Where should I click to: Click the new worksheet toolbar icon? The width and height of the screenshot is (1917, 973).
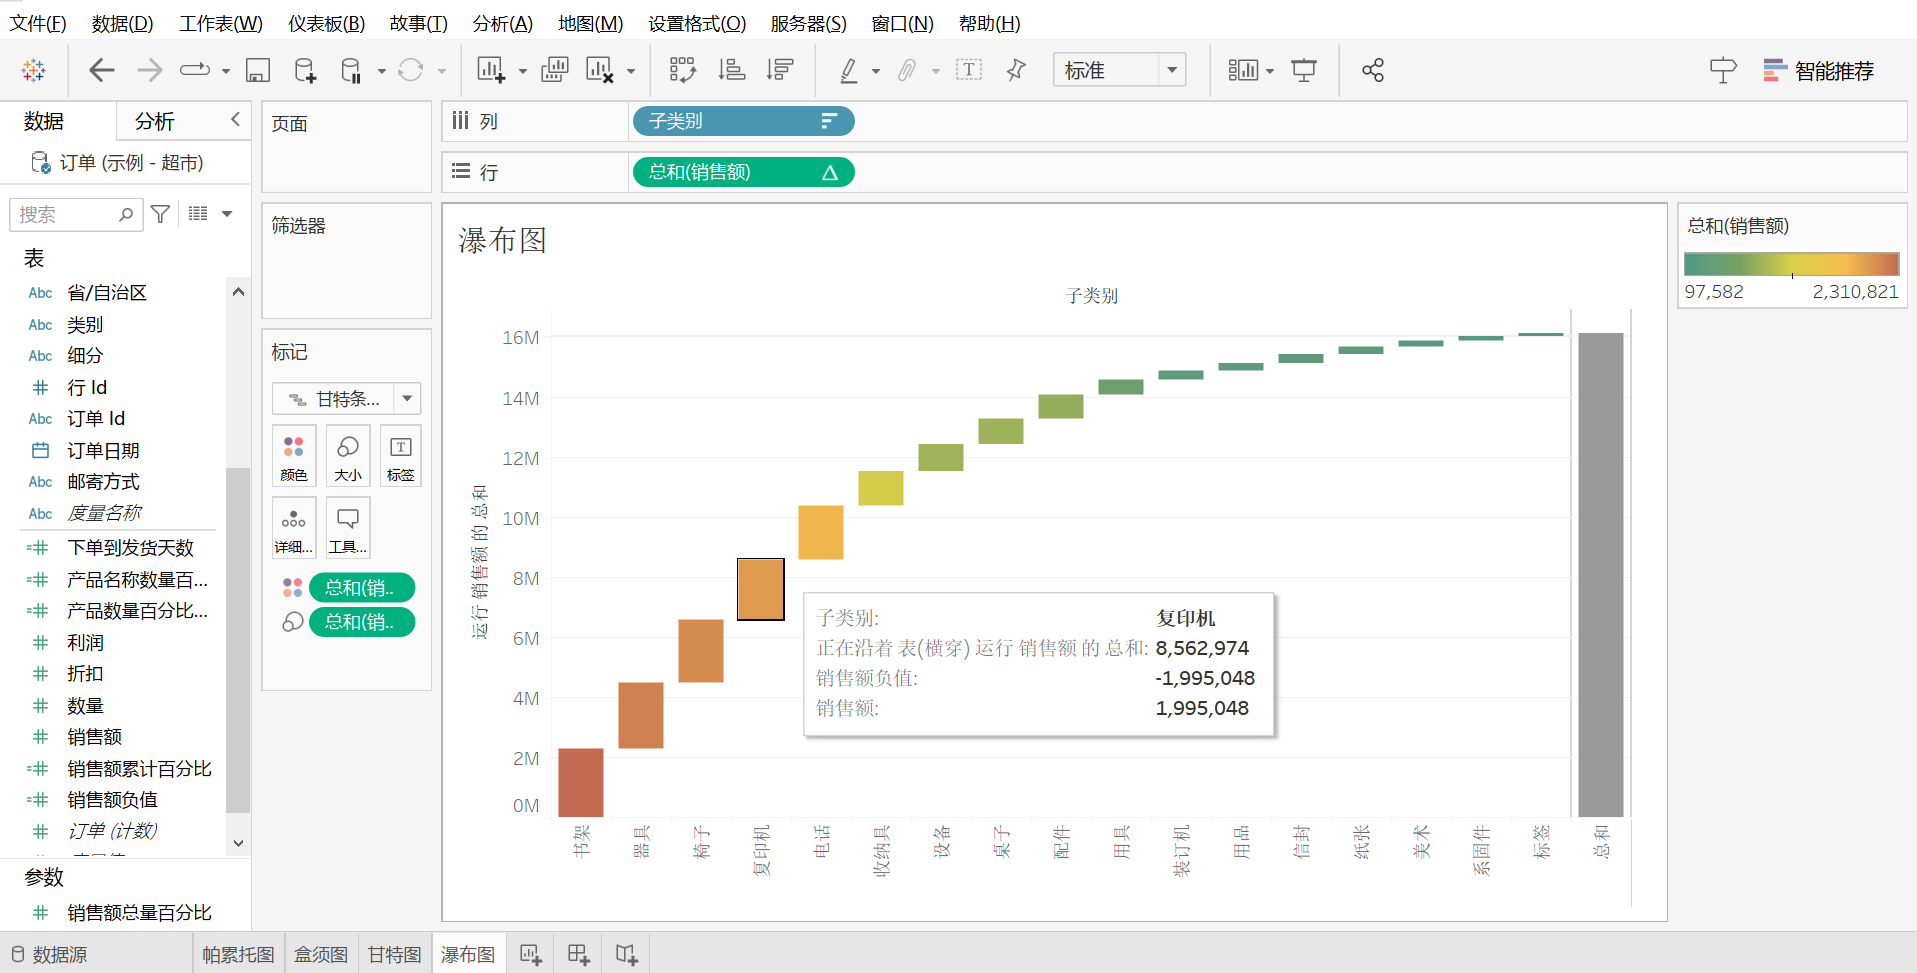(491, 70)
